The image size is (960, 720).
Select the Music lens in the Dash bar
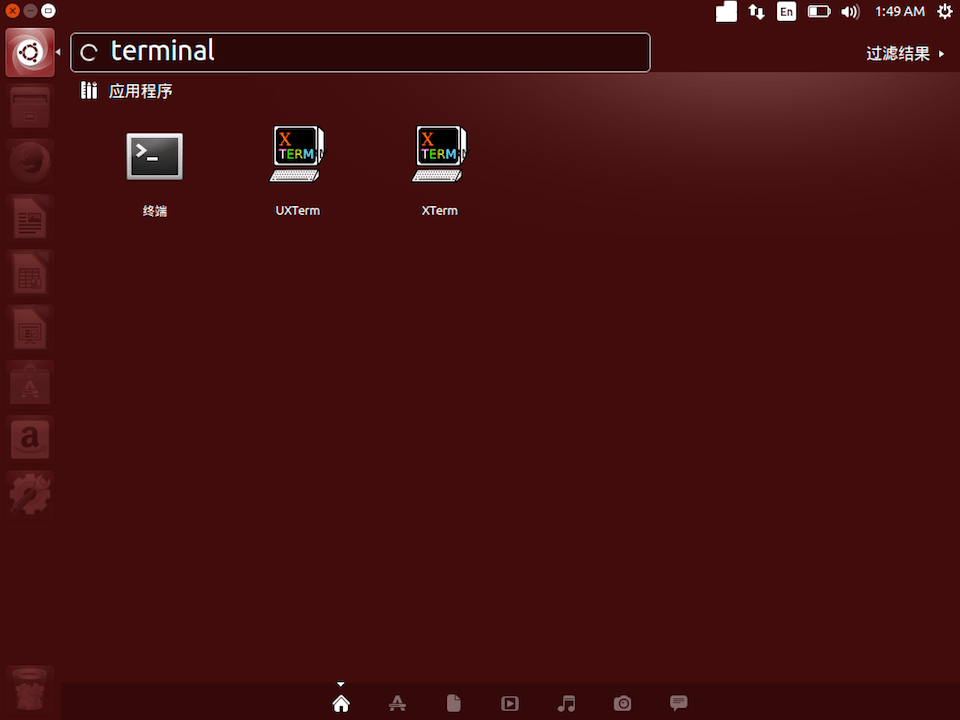pyautogui.click(x=566, y=703)
